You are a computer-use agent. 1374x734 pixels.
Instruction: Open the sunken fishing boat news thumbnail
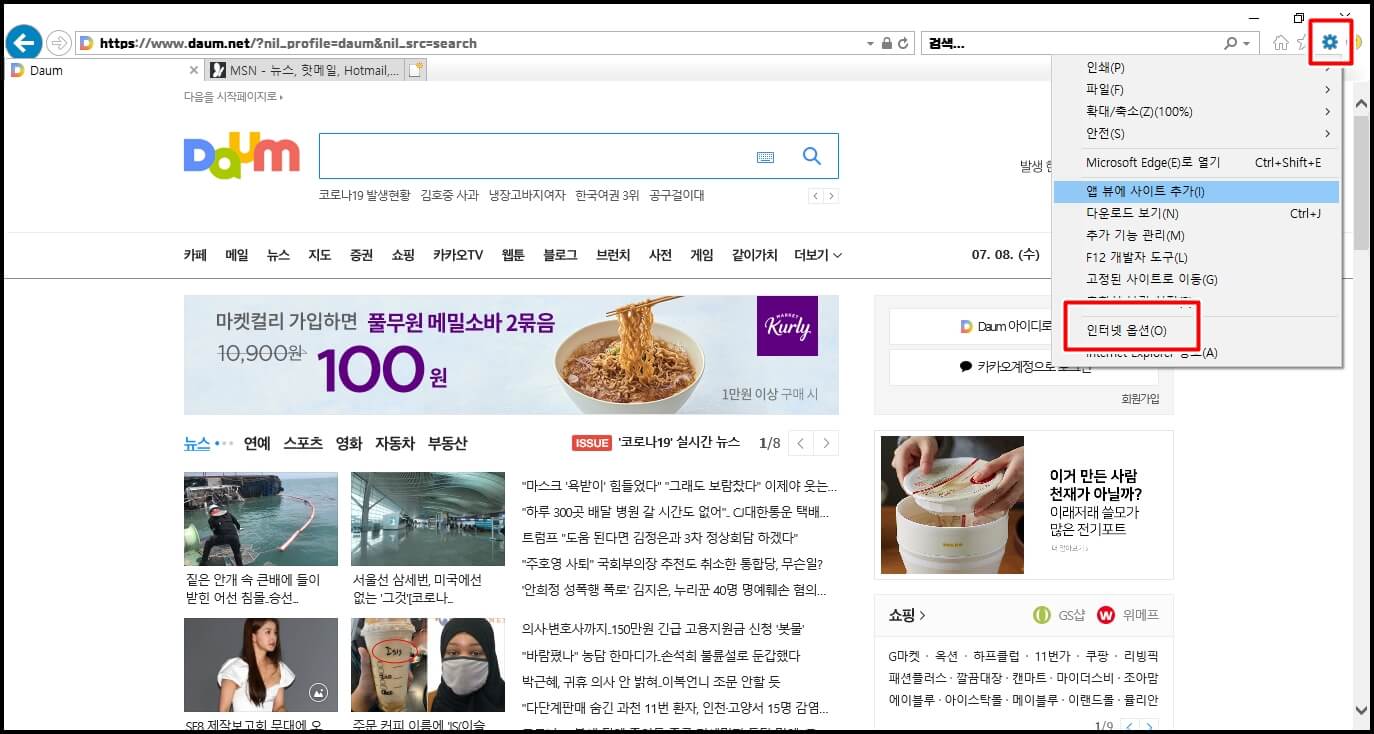[261, 519]
